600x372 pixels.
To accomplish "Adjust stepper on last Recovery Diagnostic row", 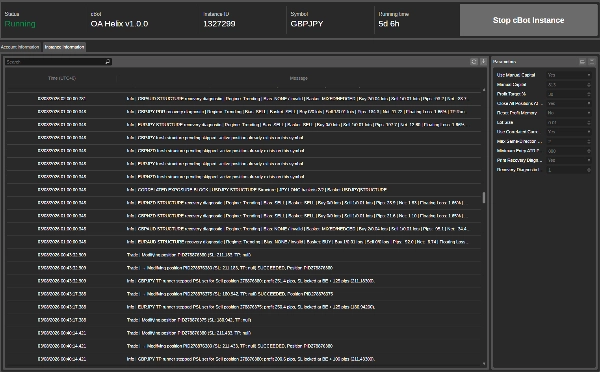I will click(x=589, y=170).
